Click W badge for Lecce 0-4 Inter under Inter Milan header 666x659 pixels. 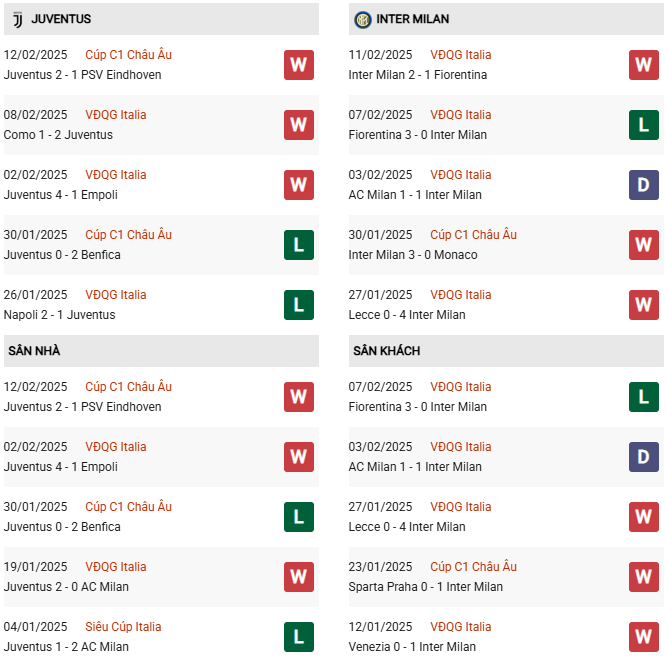[x=643, y=305]
